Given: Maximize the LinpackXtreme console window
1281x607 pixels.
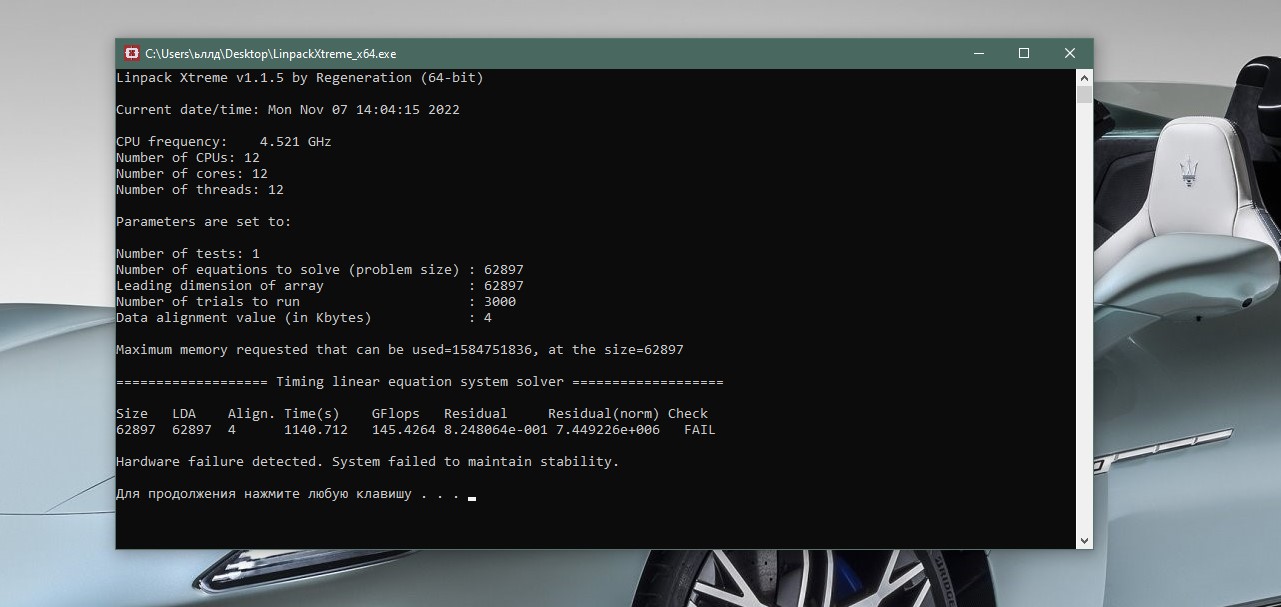Looking at the screenshot, I should 1024,54.
